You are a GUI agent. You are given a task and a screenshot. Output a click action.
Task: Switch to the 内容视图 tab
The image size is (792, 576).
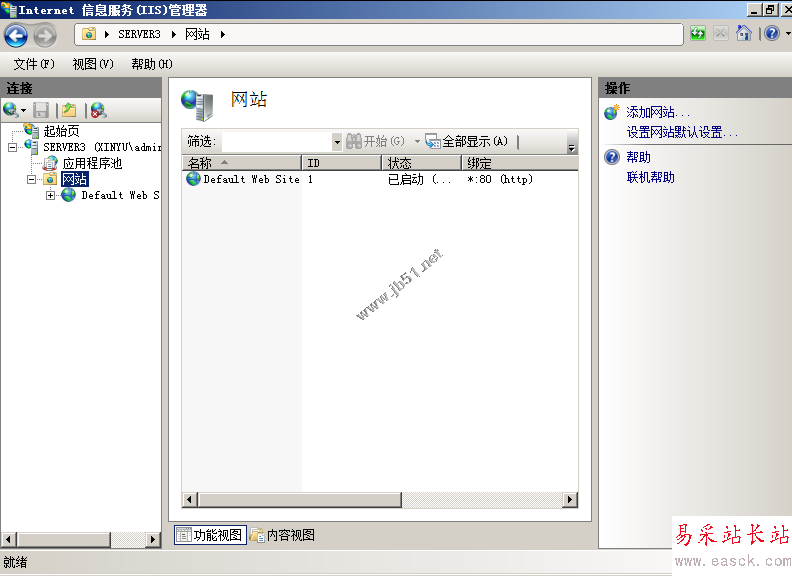282,535
